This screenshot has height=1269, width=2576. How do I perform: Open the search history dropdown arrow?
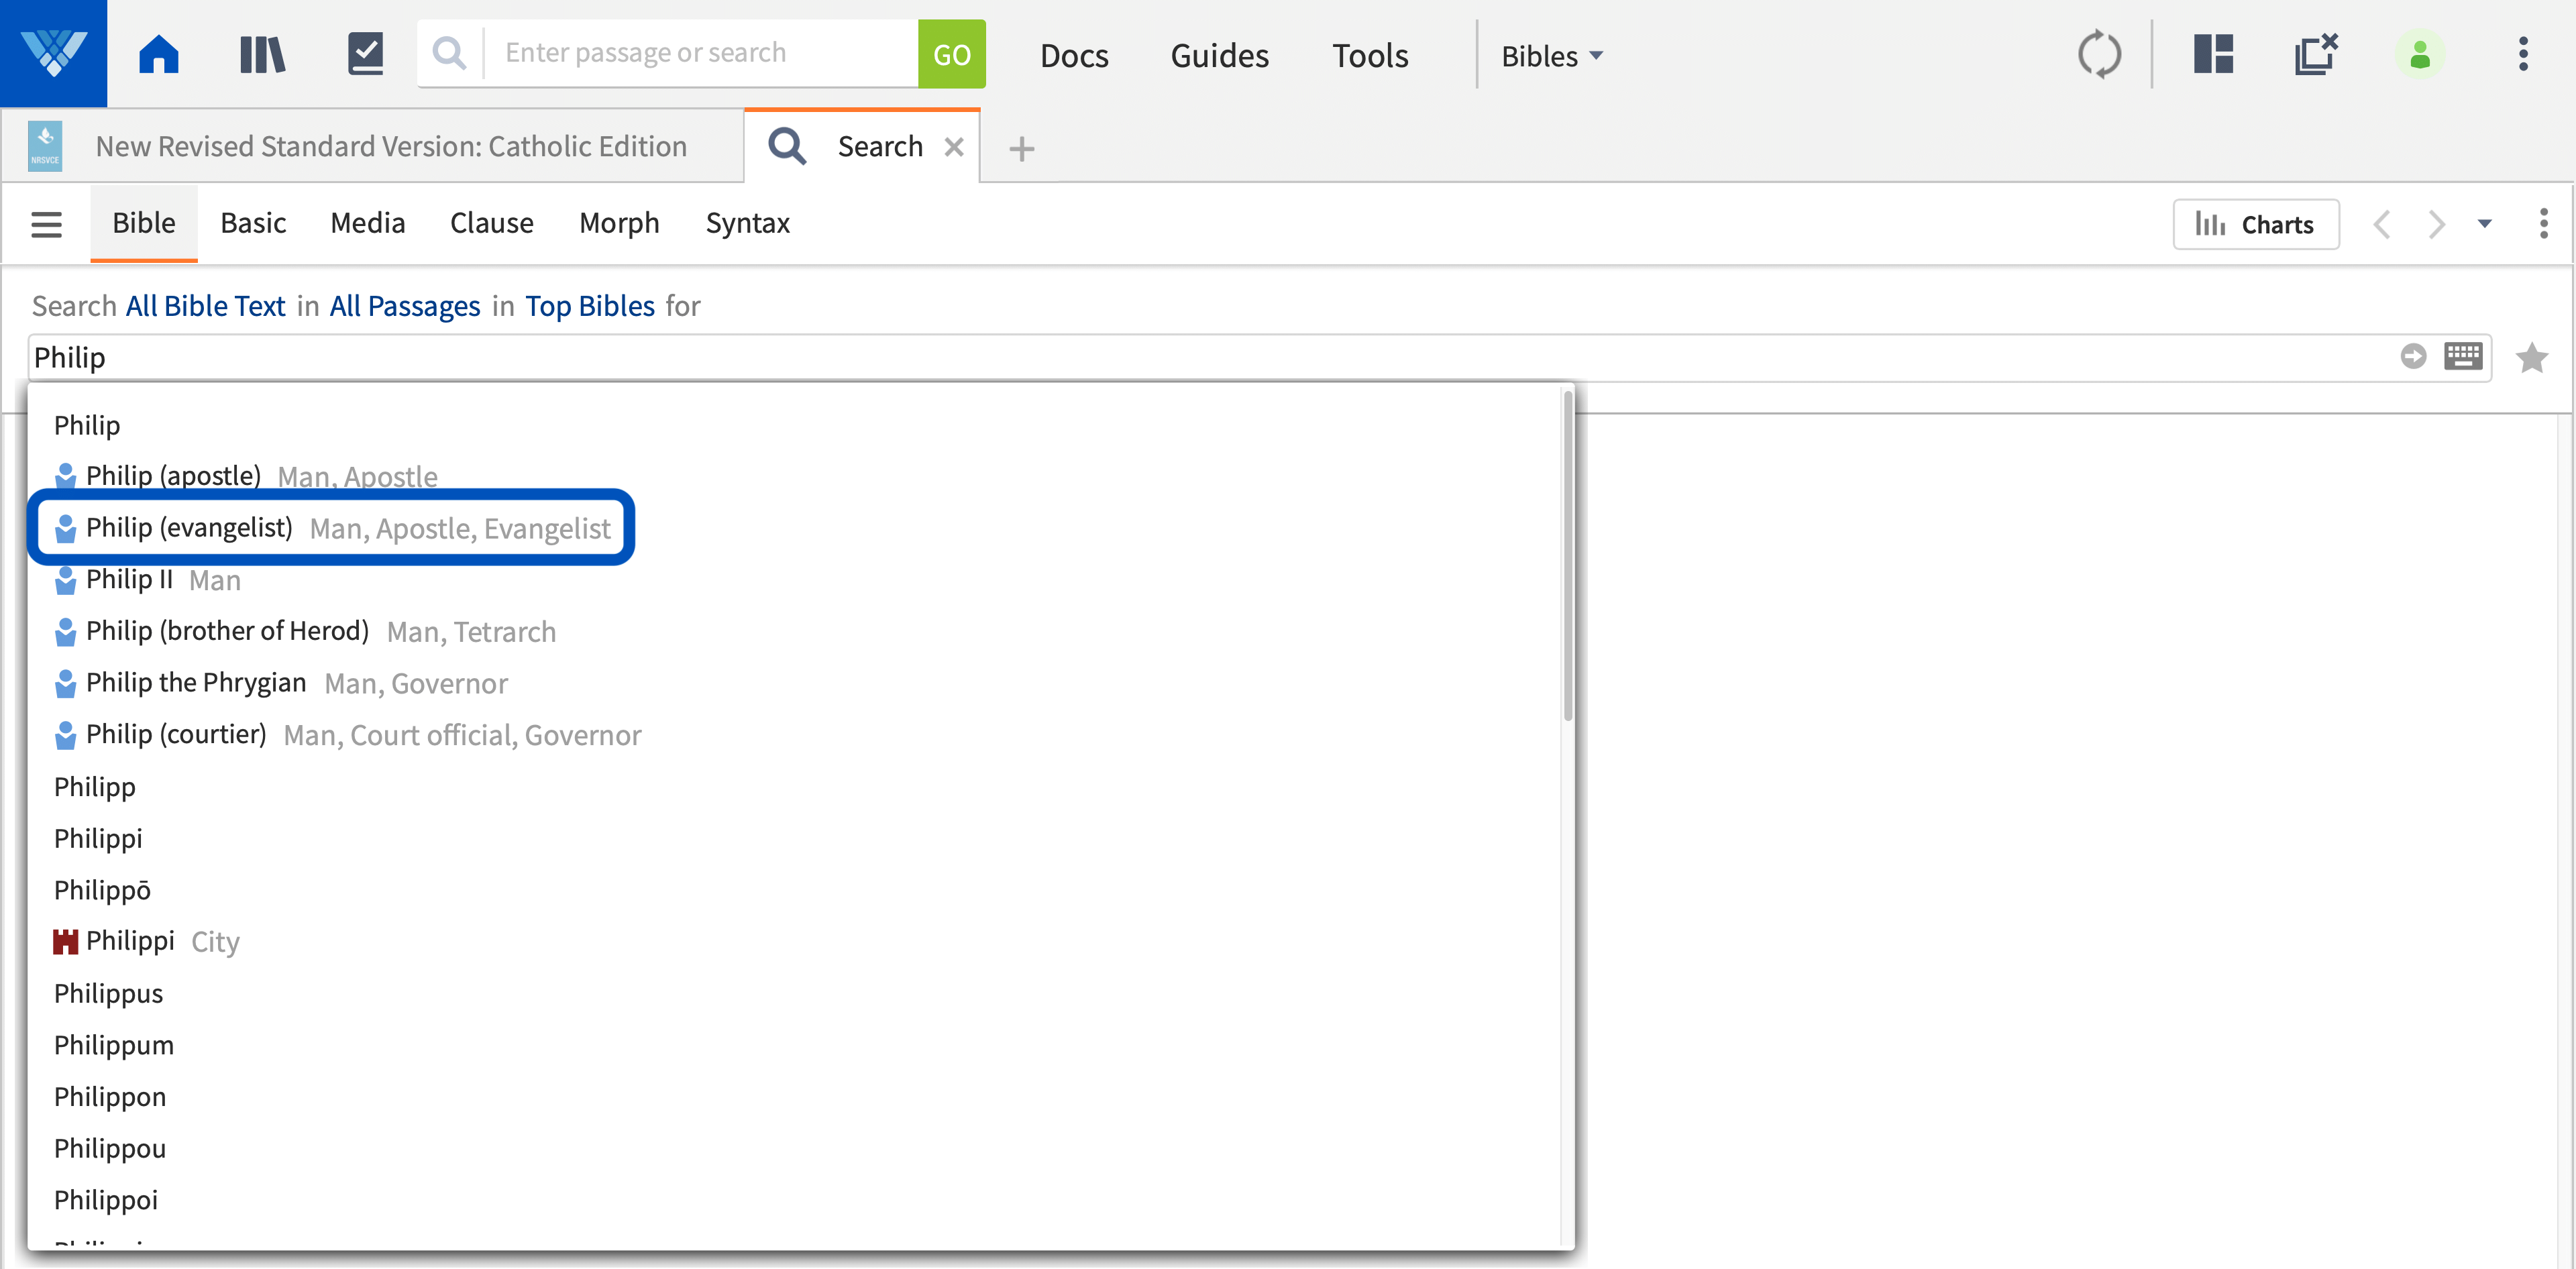[2485, 224]
